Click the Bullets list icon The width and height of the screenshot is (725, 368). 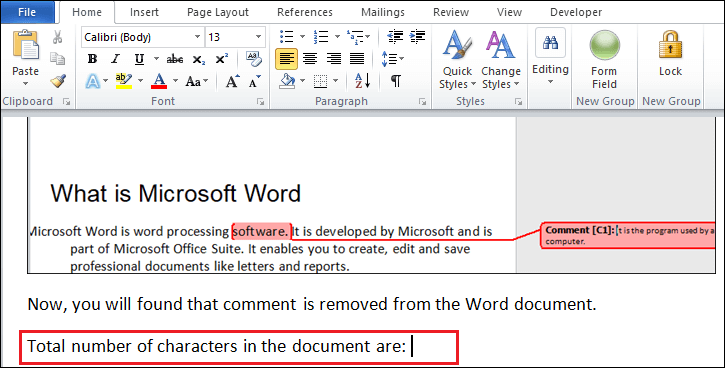coord(287,36)
